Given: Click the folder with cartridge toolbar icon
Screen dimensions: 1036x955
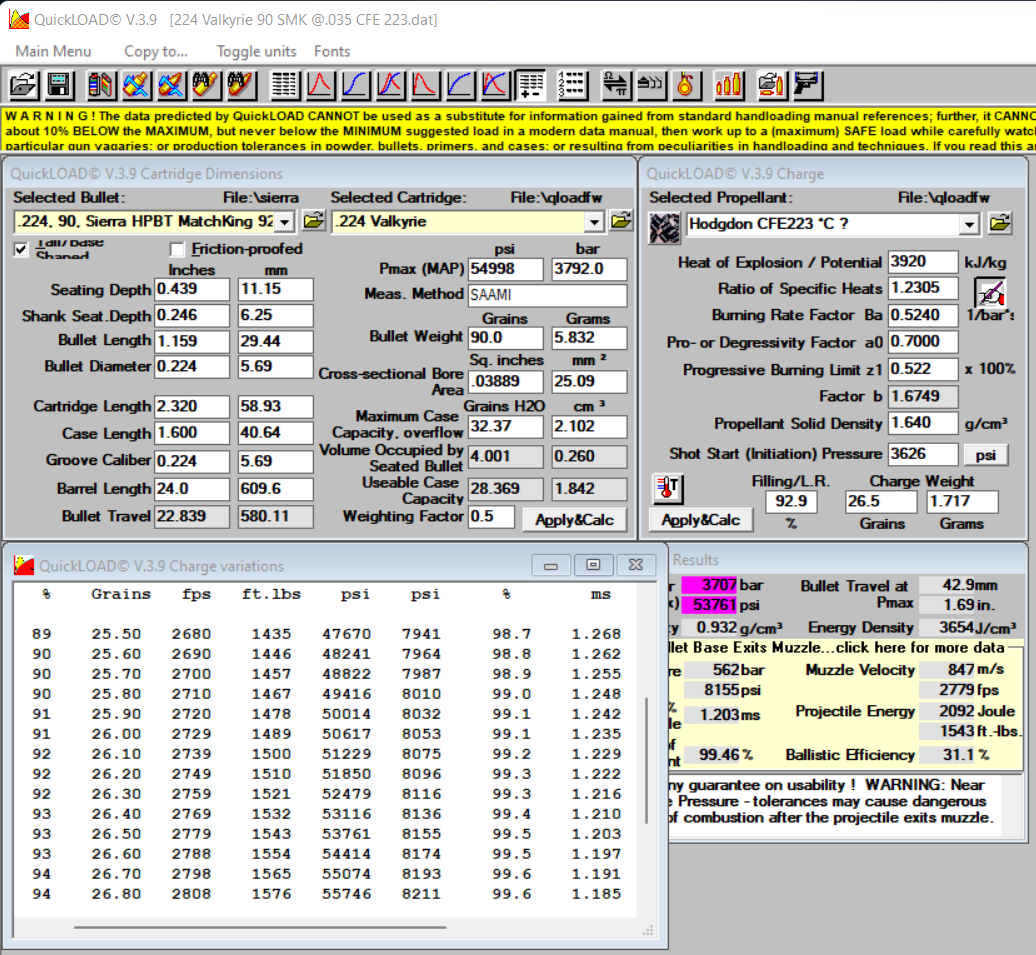Looking at the screenshot, I should [771, 85].
